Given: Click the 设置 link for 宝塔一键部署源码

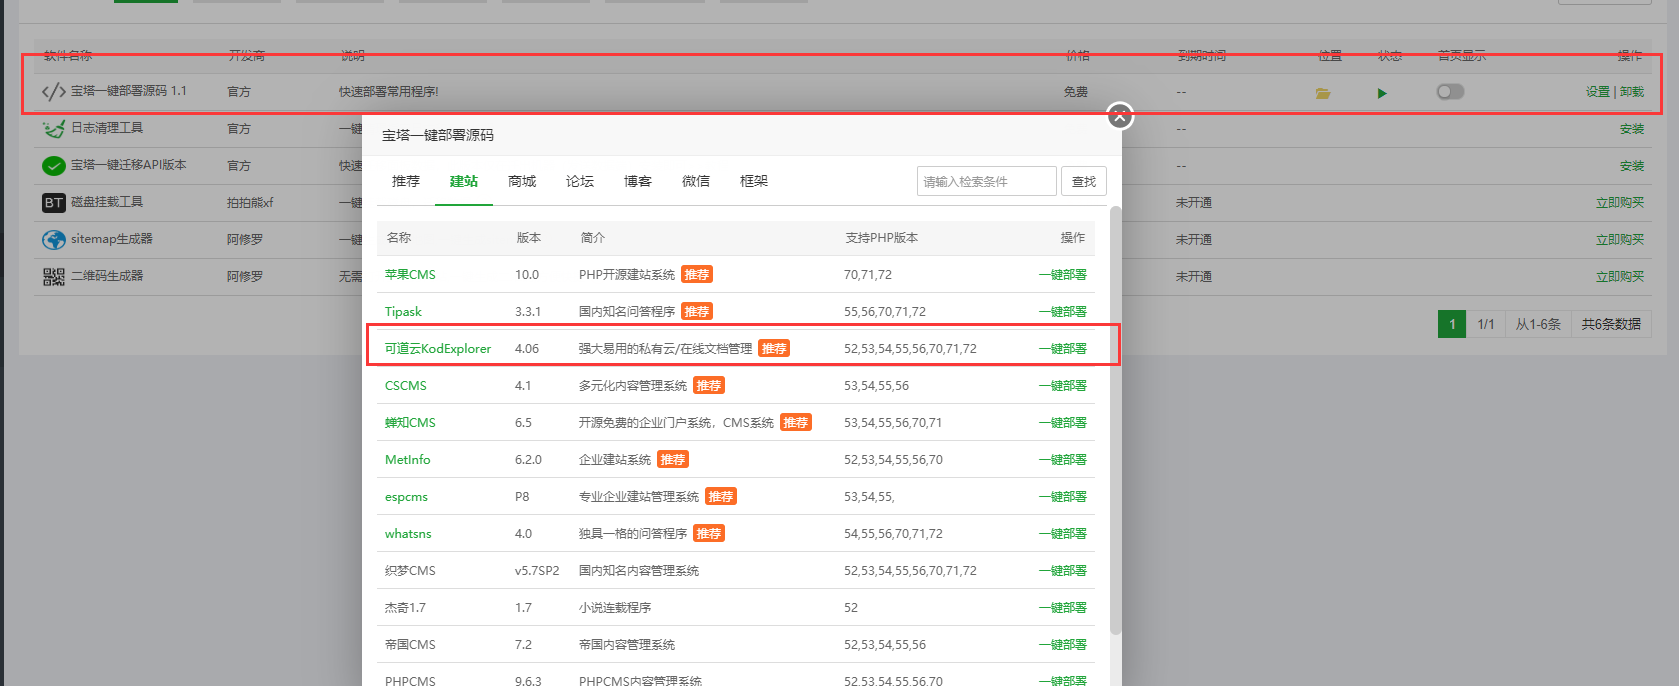Looking at the screenshot, I should pos(1597,92).
